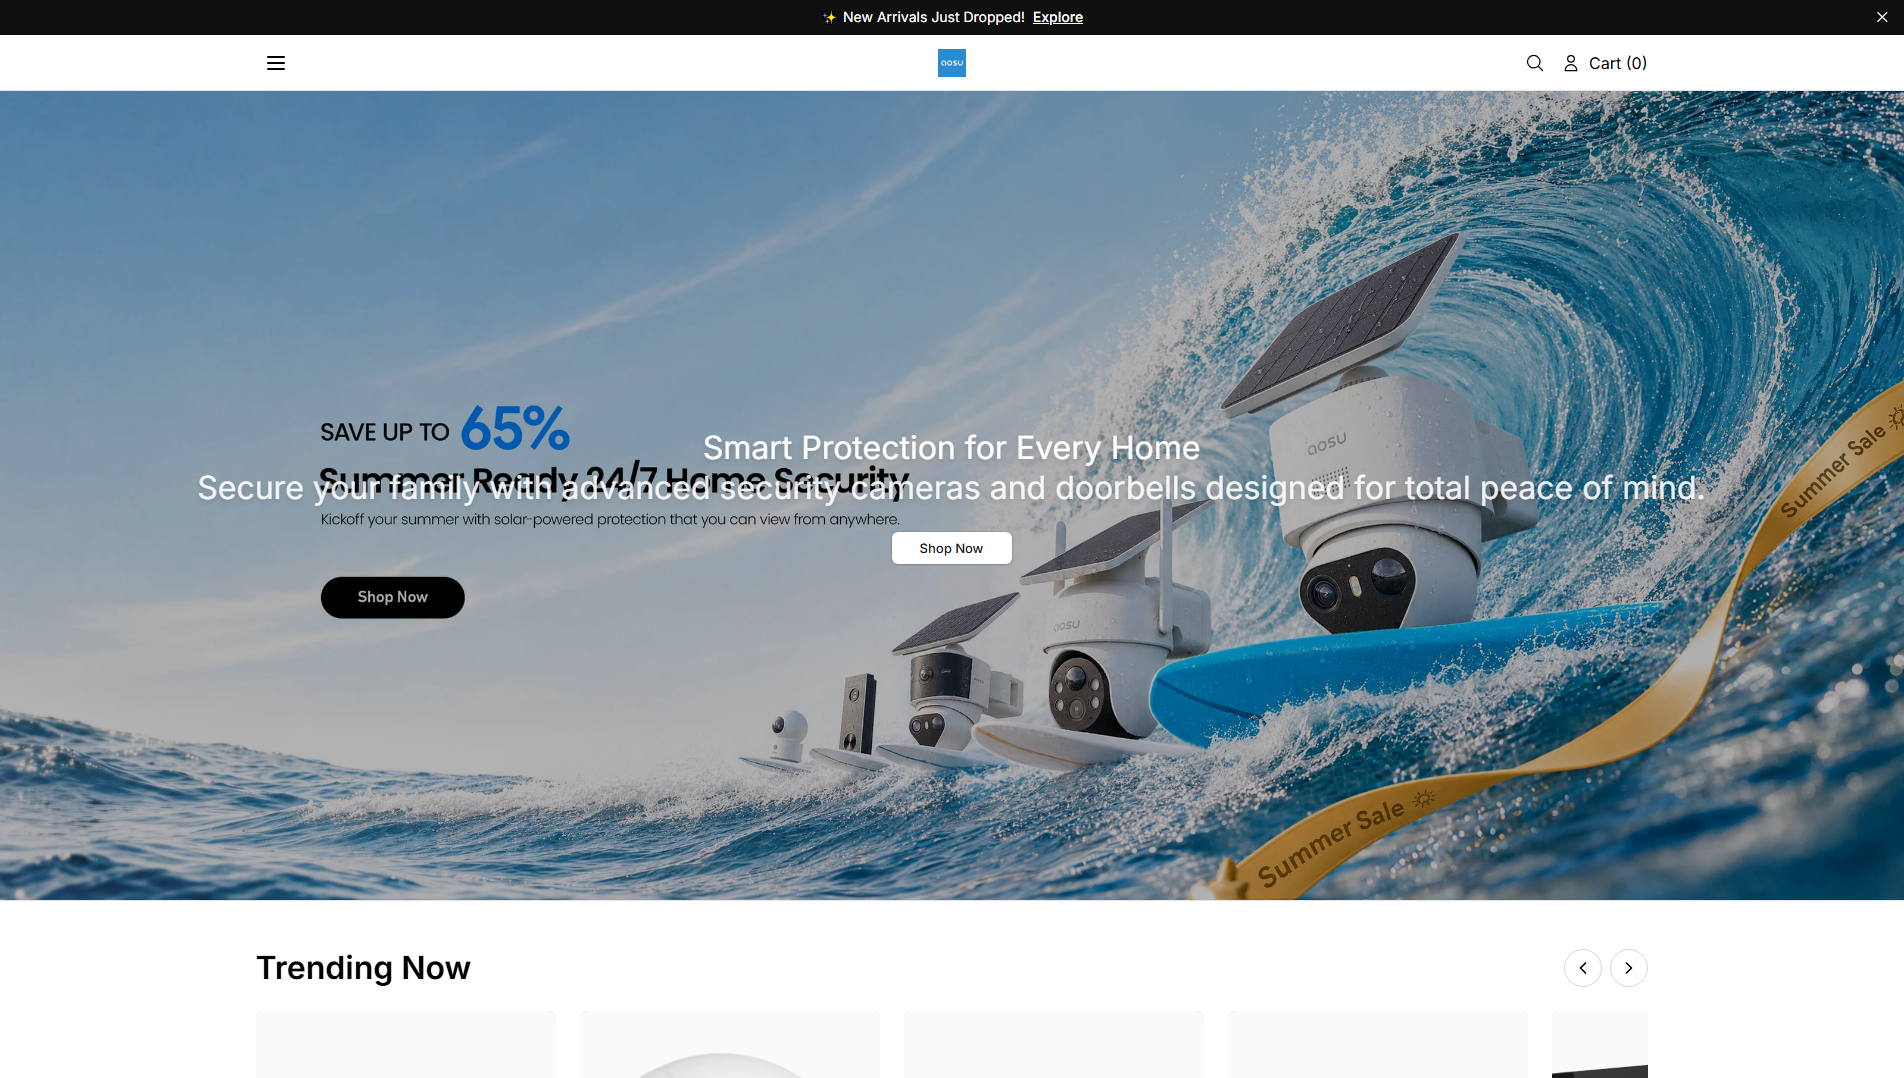Click 'Smart Protection for Every Home' headline

[x=951, y=448]
